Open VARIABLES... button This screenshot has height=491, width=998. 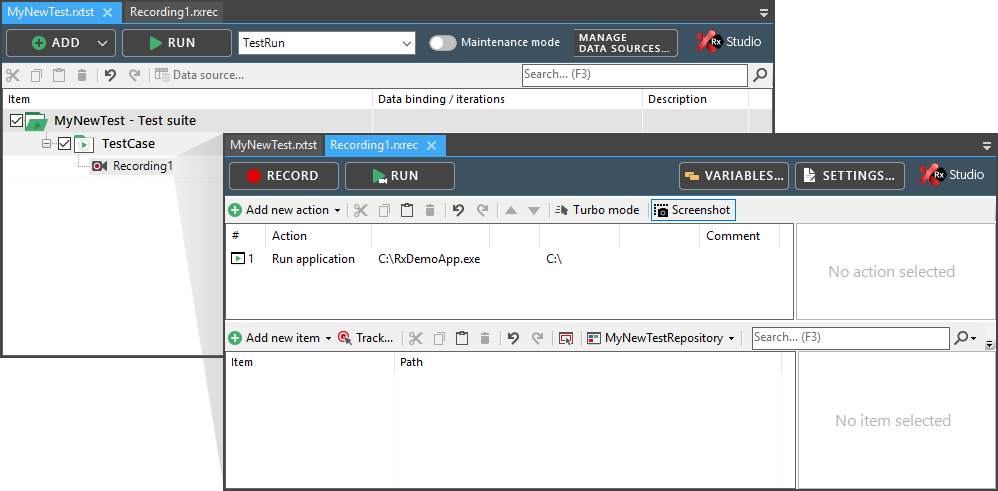pos(734,176)
